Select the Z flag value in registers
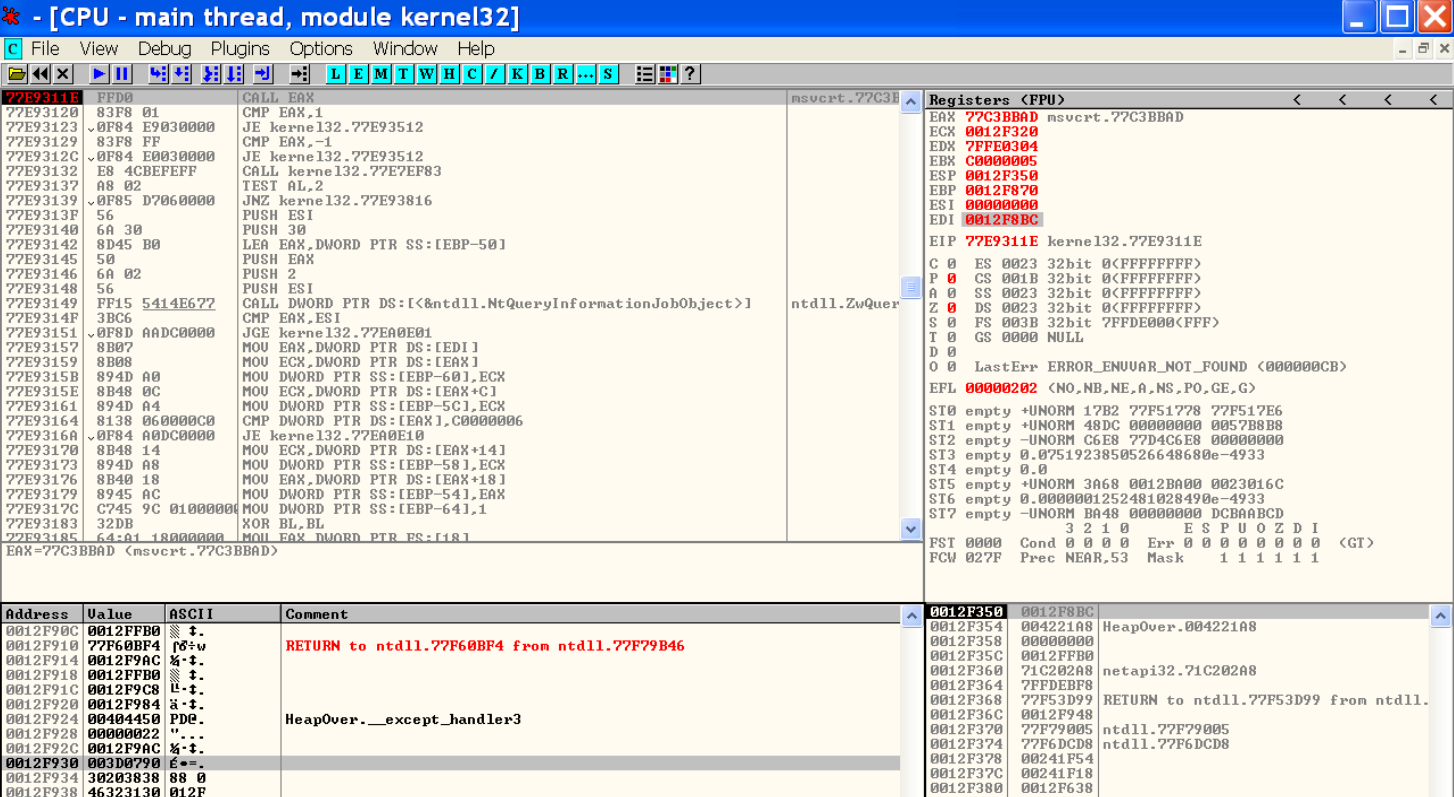The width and height of the screenshot is (1454, 797). click(x=952, y=308)
